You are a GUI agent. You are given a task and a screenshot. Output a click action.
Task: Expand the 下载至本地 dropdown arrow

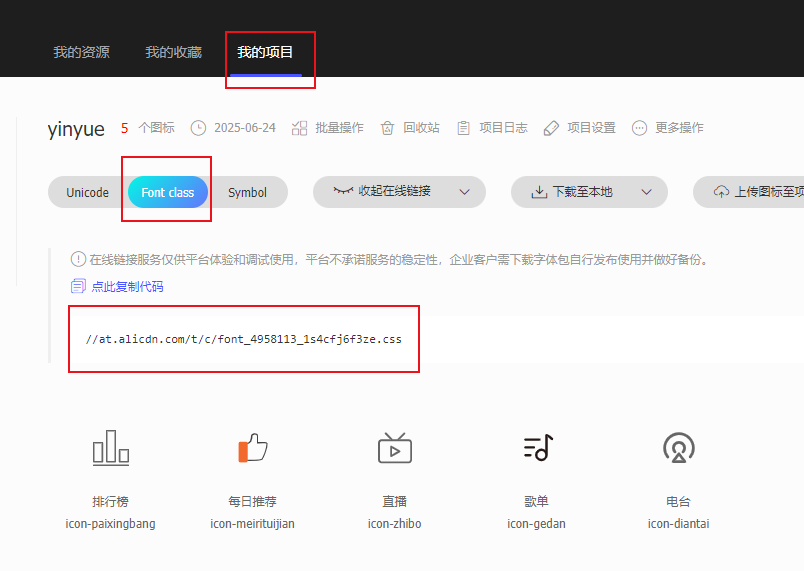(x=647, y=192)
